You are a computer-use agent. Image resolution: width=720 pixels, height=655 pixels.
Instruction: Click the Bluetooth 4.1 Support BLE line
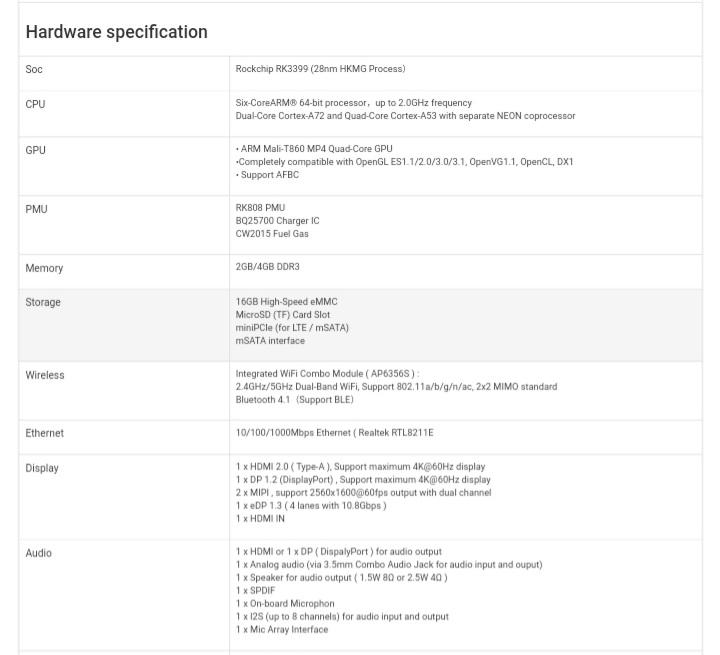[x=294, y=400]
